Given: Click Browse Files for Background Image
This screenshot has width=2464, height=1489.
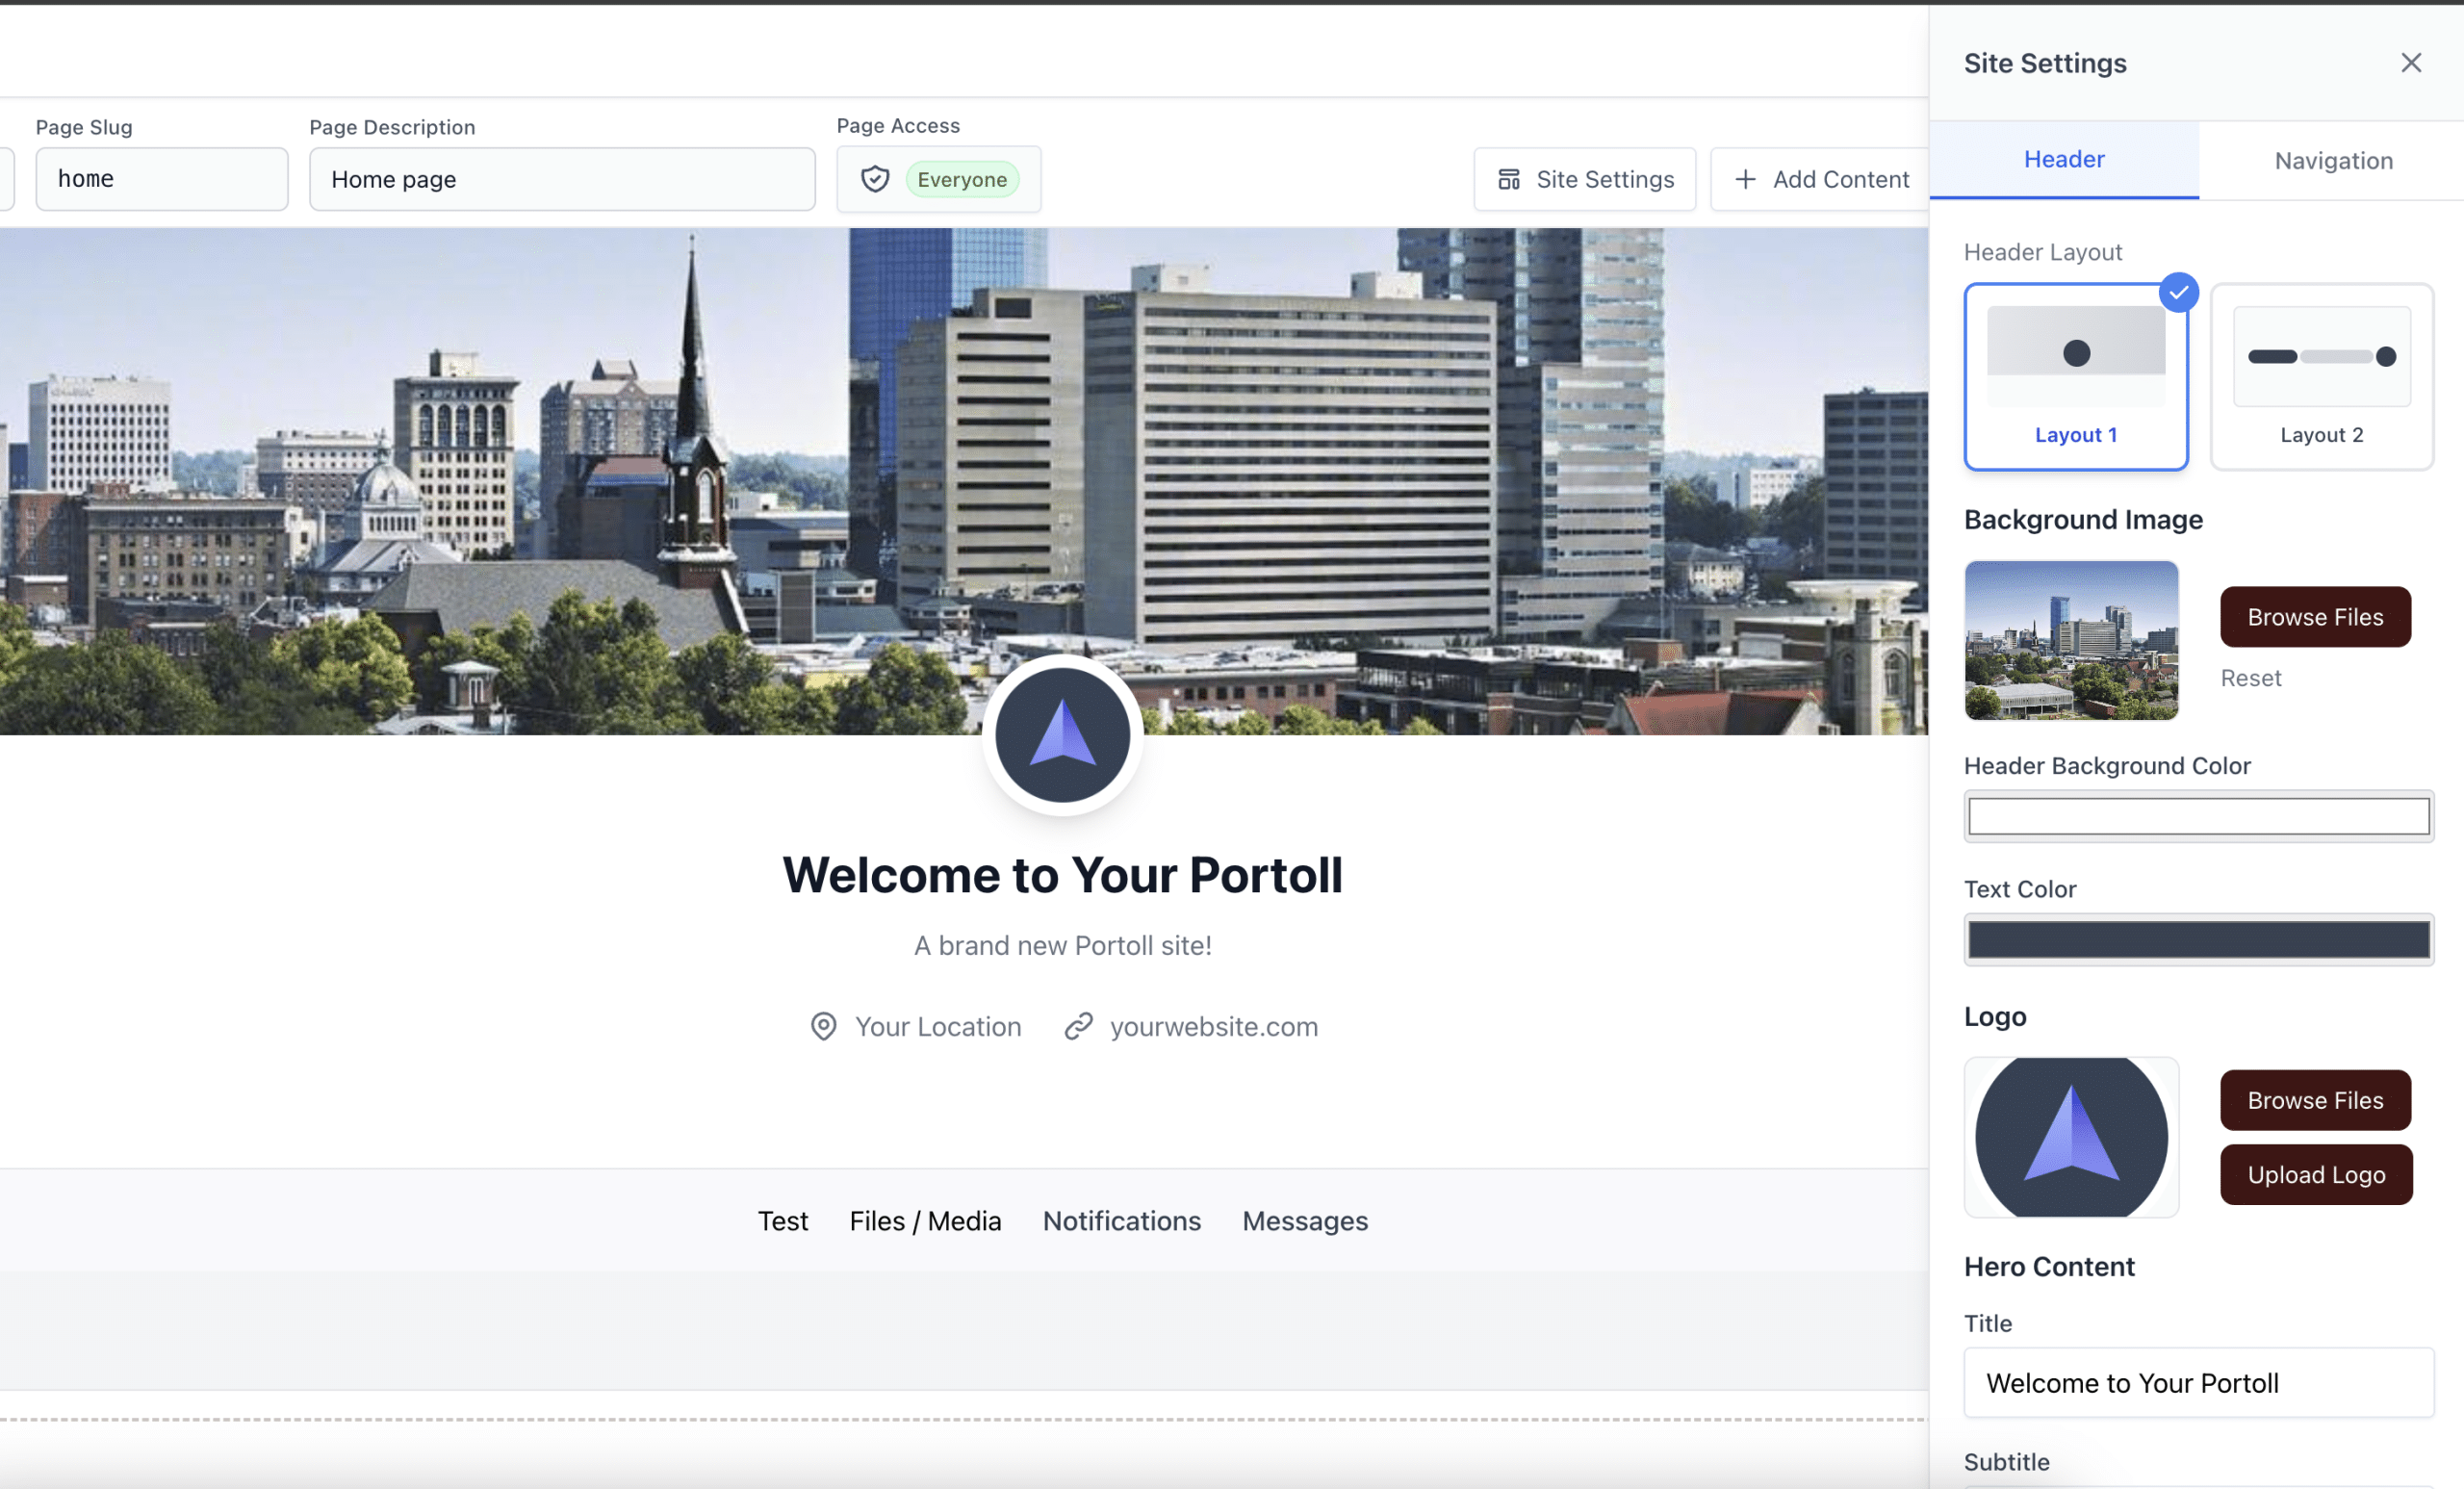Looking at the screenshot, I should pyautogui.click(x=2315, y=617).
